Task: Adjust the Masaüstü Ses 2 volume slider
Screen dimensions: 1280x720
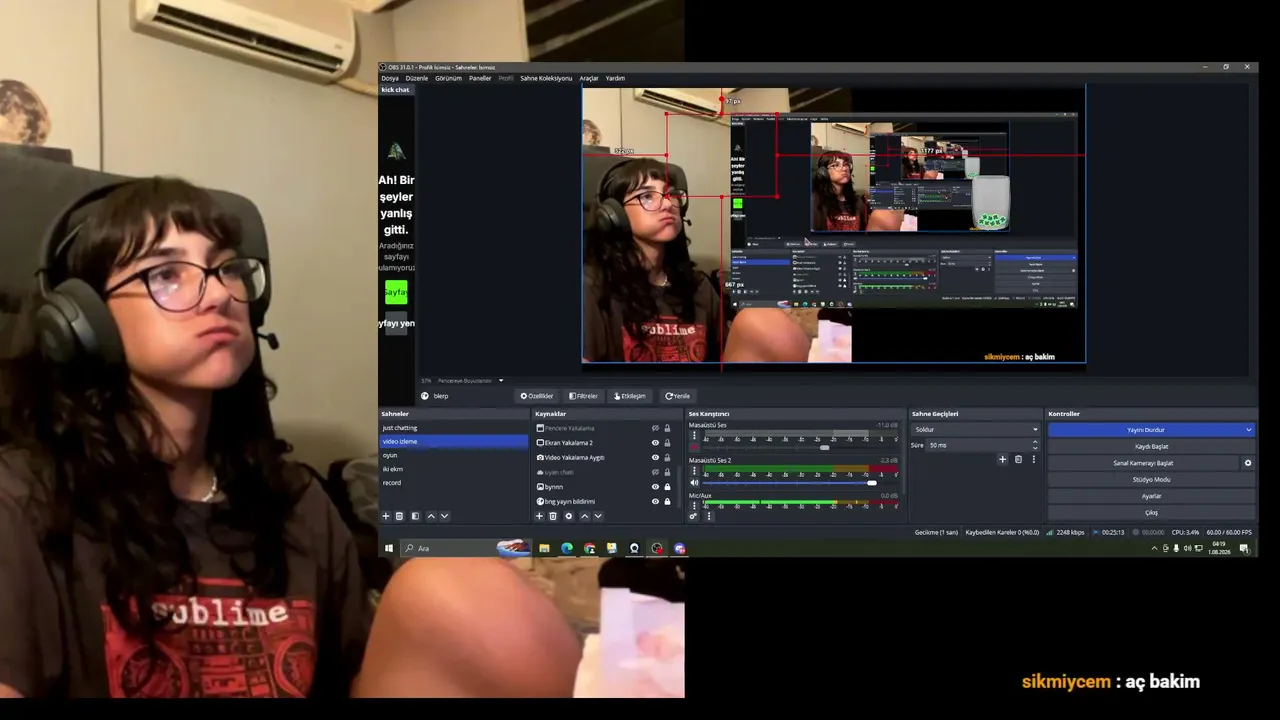Action: tap(872, 482)
